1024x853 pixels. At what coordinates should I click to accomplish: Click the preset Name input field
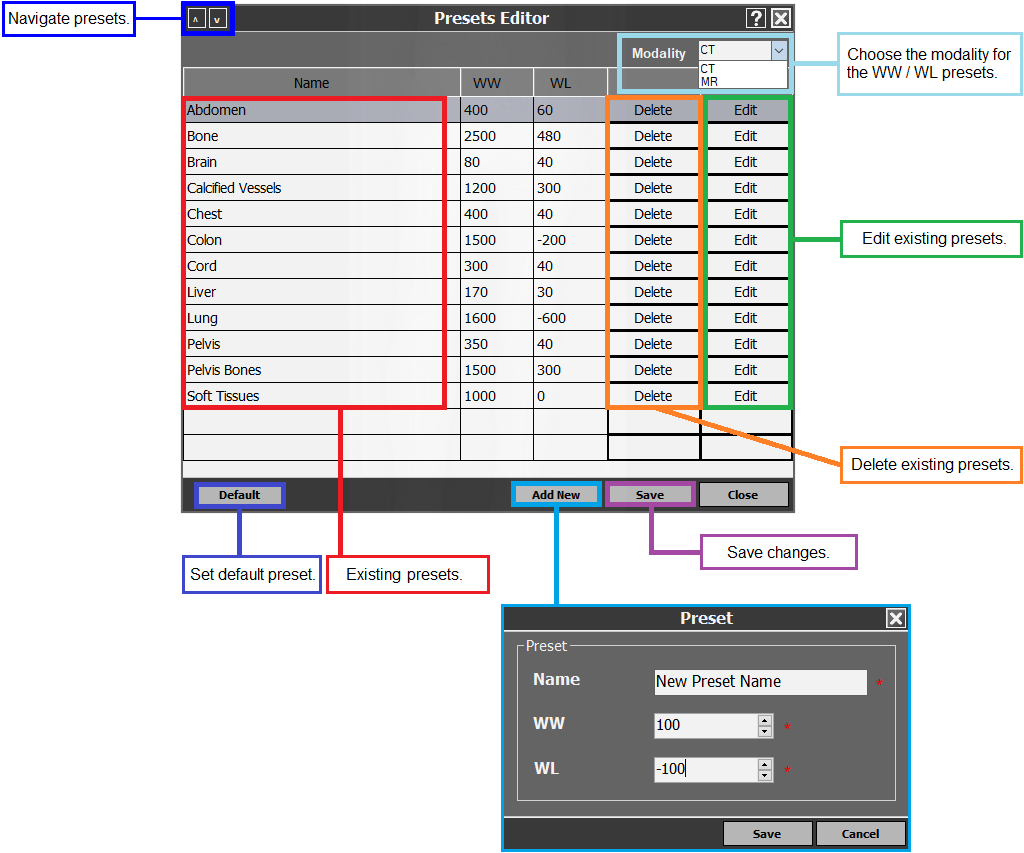click(760, 682)
